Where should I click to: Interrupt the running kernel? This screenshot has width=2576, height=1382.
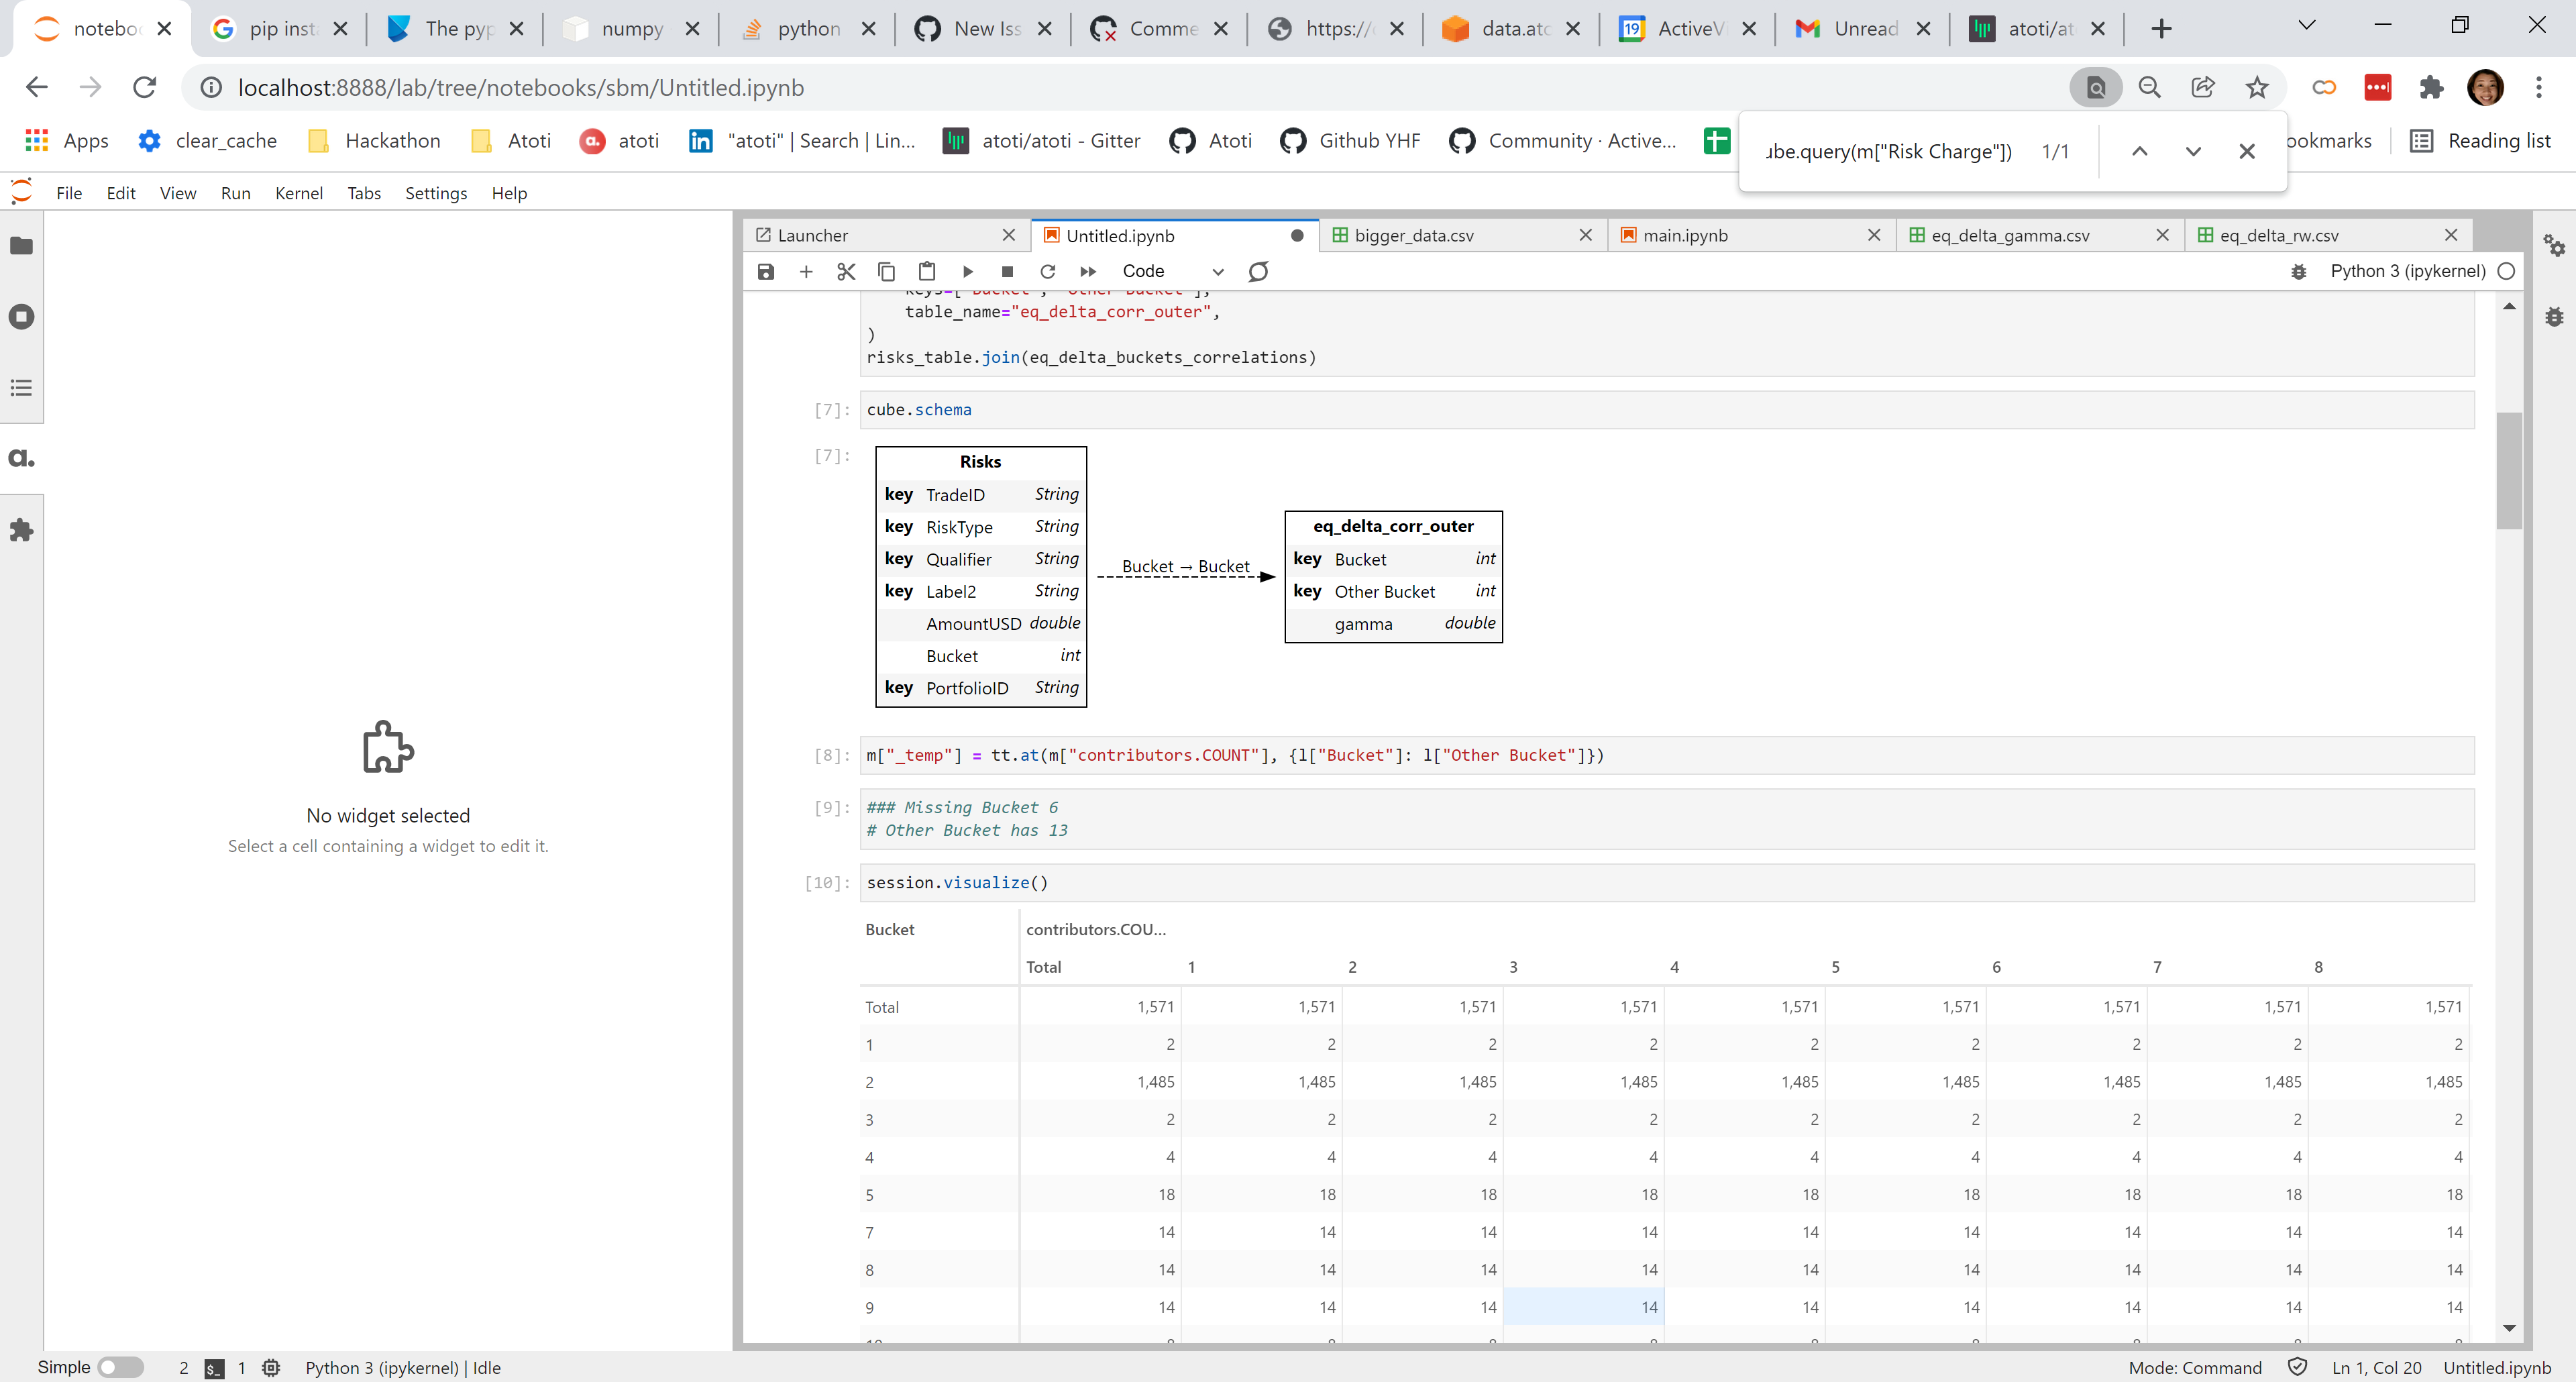[1007, 271]
